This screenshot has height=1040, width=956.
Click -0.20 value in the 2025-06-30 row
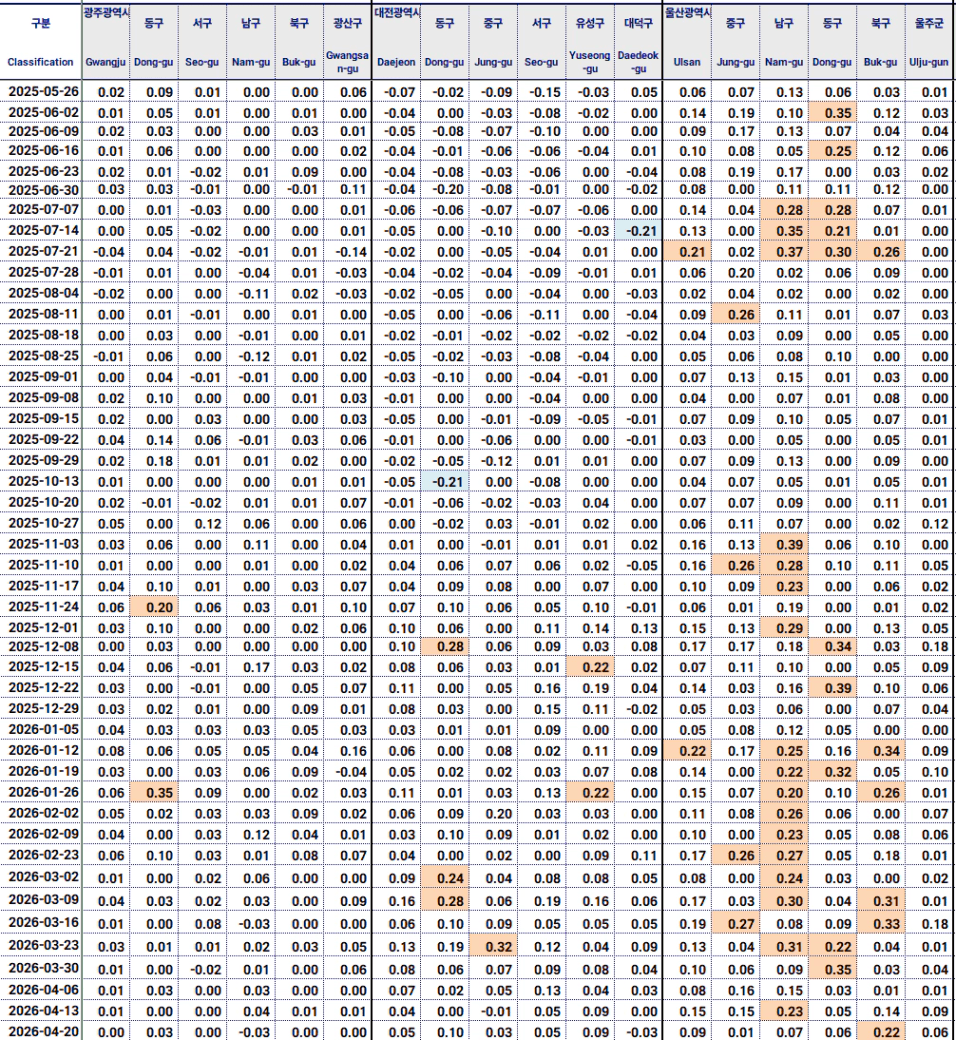(x=447, y=190)
